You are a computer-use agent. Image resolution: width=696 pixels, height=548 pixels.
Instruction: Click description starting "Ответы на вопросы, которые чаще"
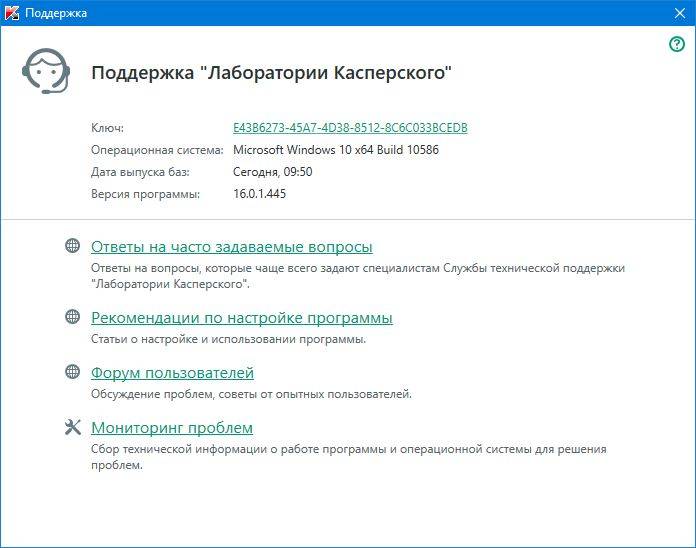coord(358,276)
